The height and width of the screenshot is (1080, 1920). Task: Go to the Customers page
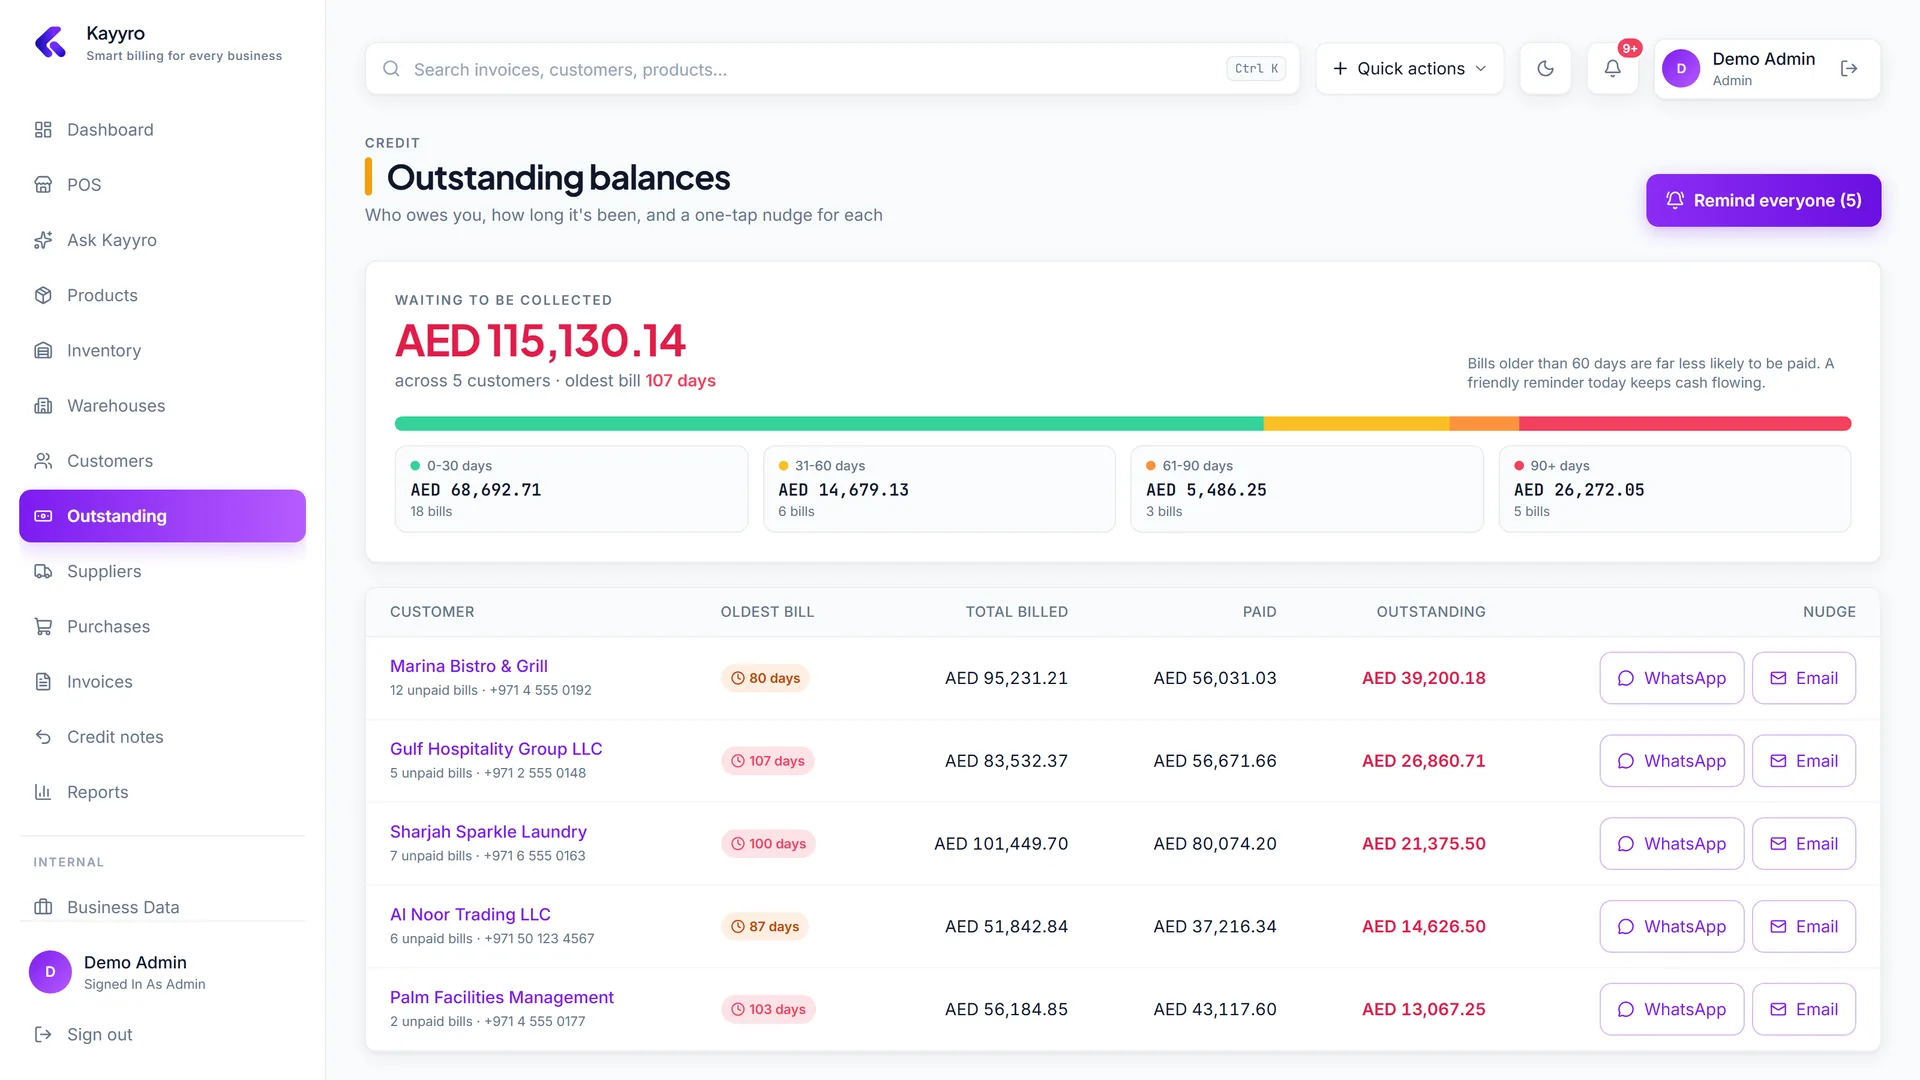[x=162, y=461]
